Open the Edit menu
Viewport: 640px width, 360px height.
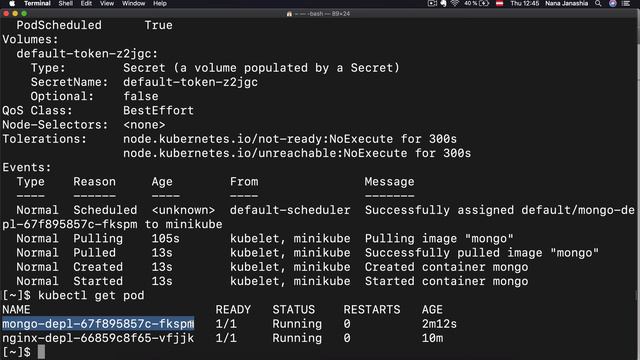[x=86, y=3]
